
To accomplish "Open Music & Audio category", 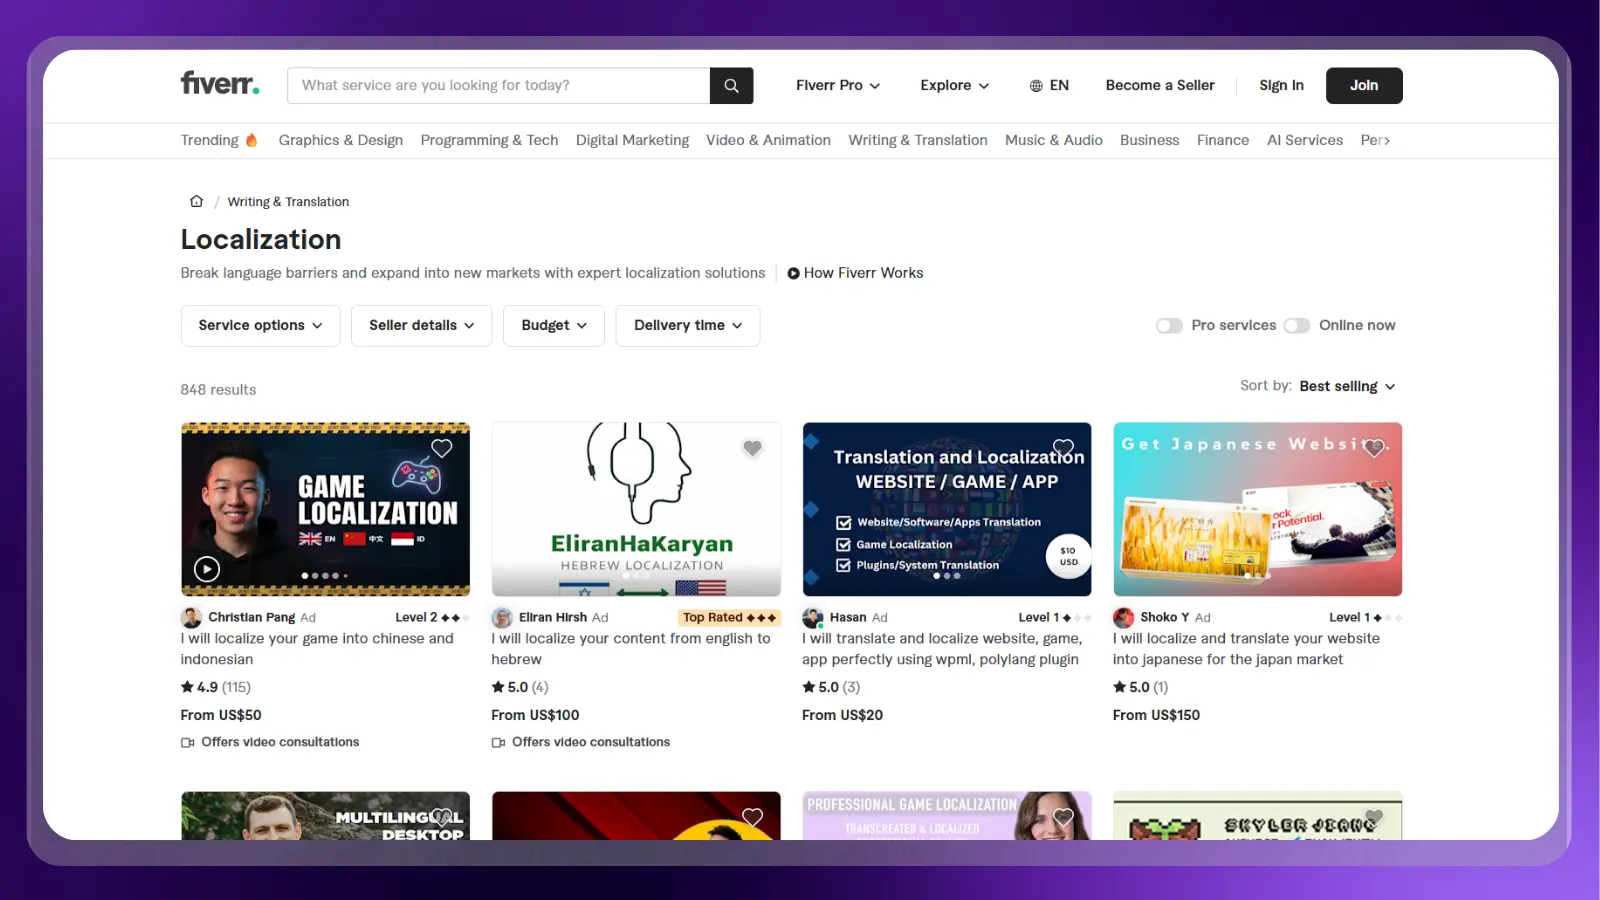I will [x=1054, y=140].
